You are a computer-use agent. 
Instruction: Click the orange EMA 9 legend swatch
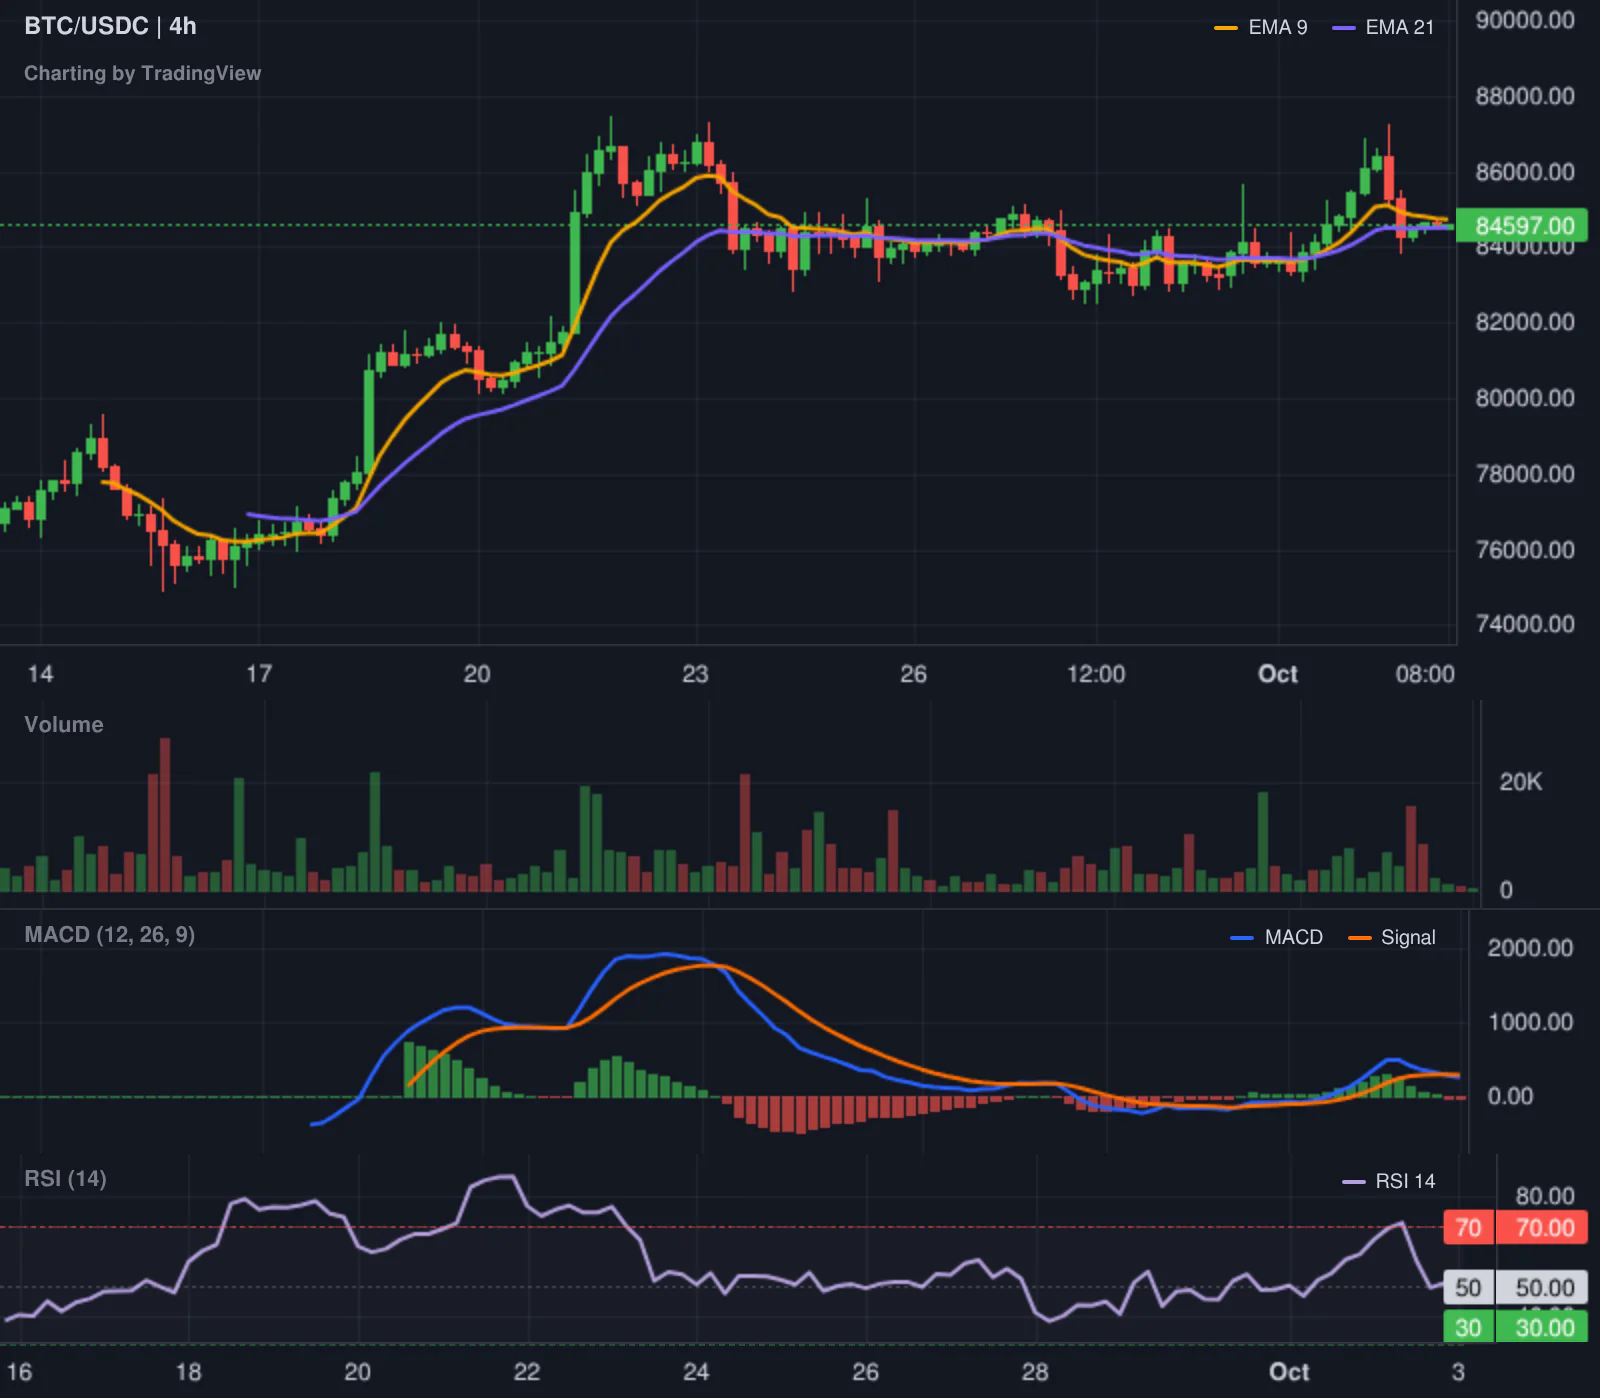click(x=1226, y=28)
